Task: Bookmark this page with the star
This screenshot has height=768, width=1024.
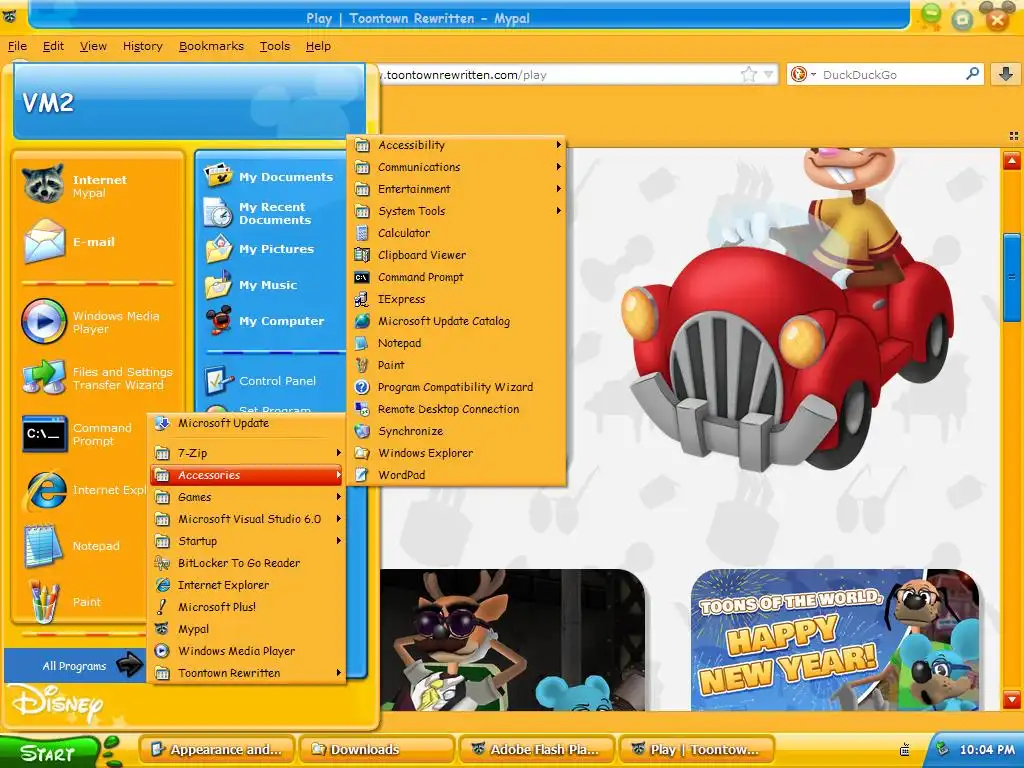Action: [748, 74]
